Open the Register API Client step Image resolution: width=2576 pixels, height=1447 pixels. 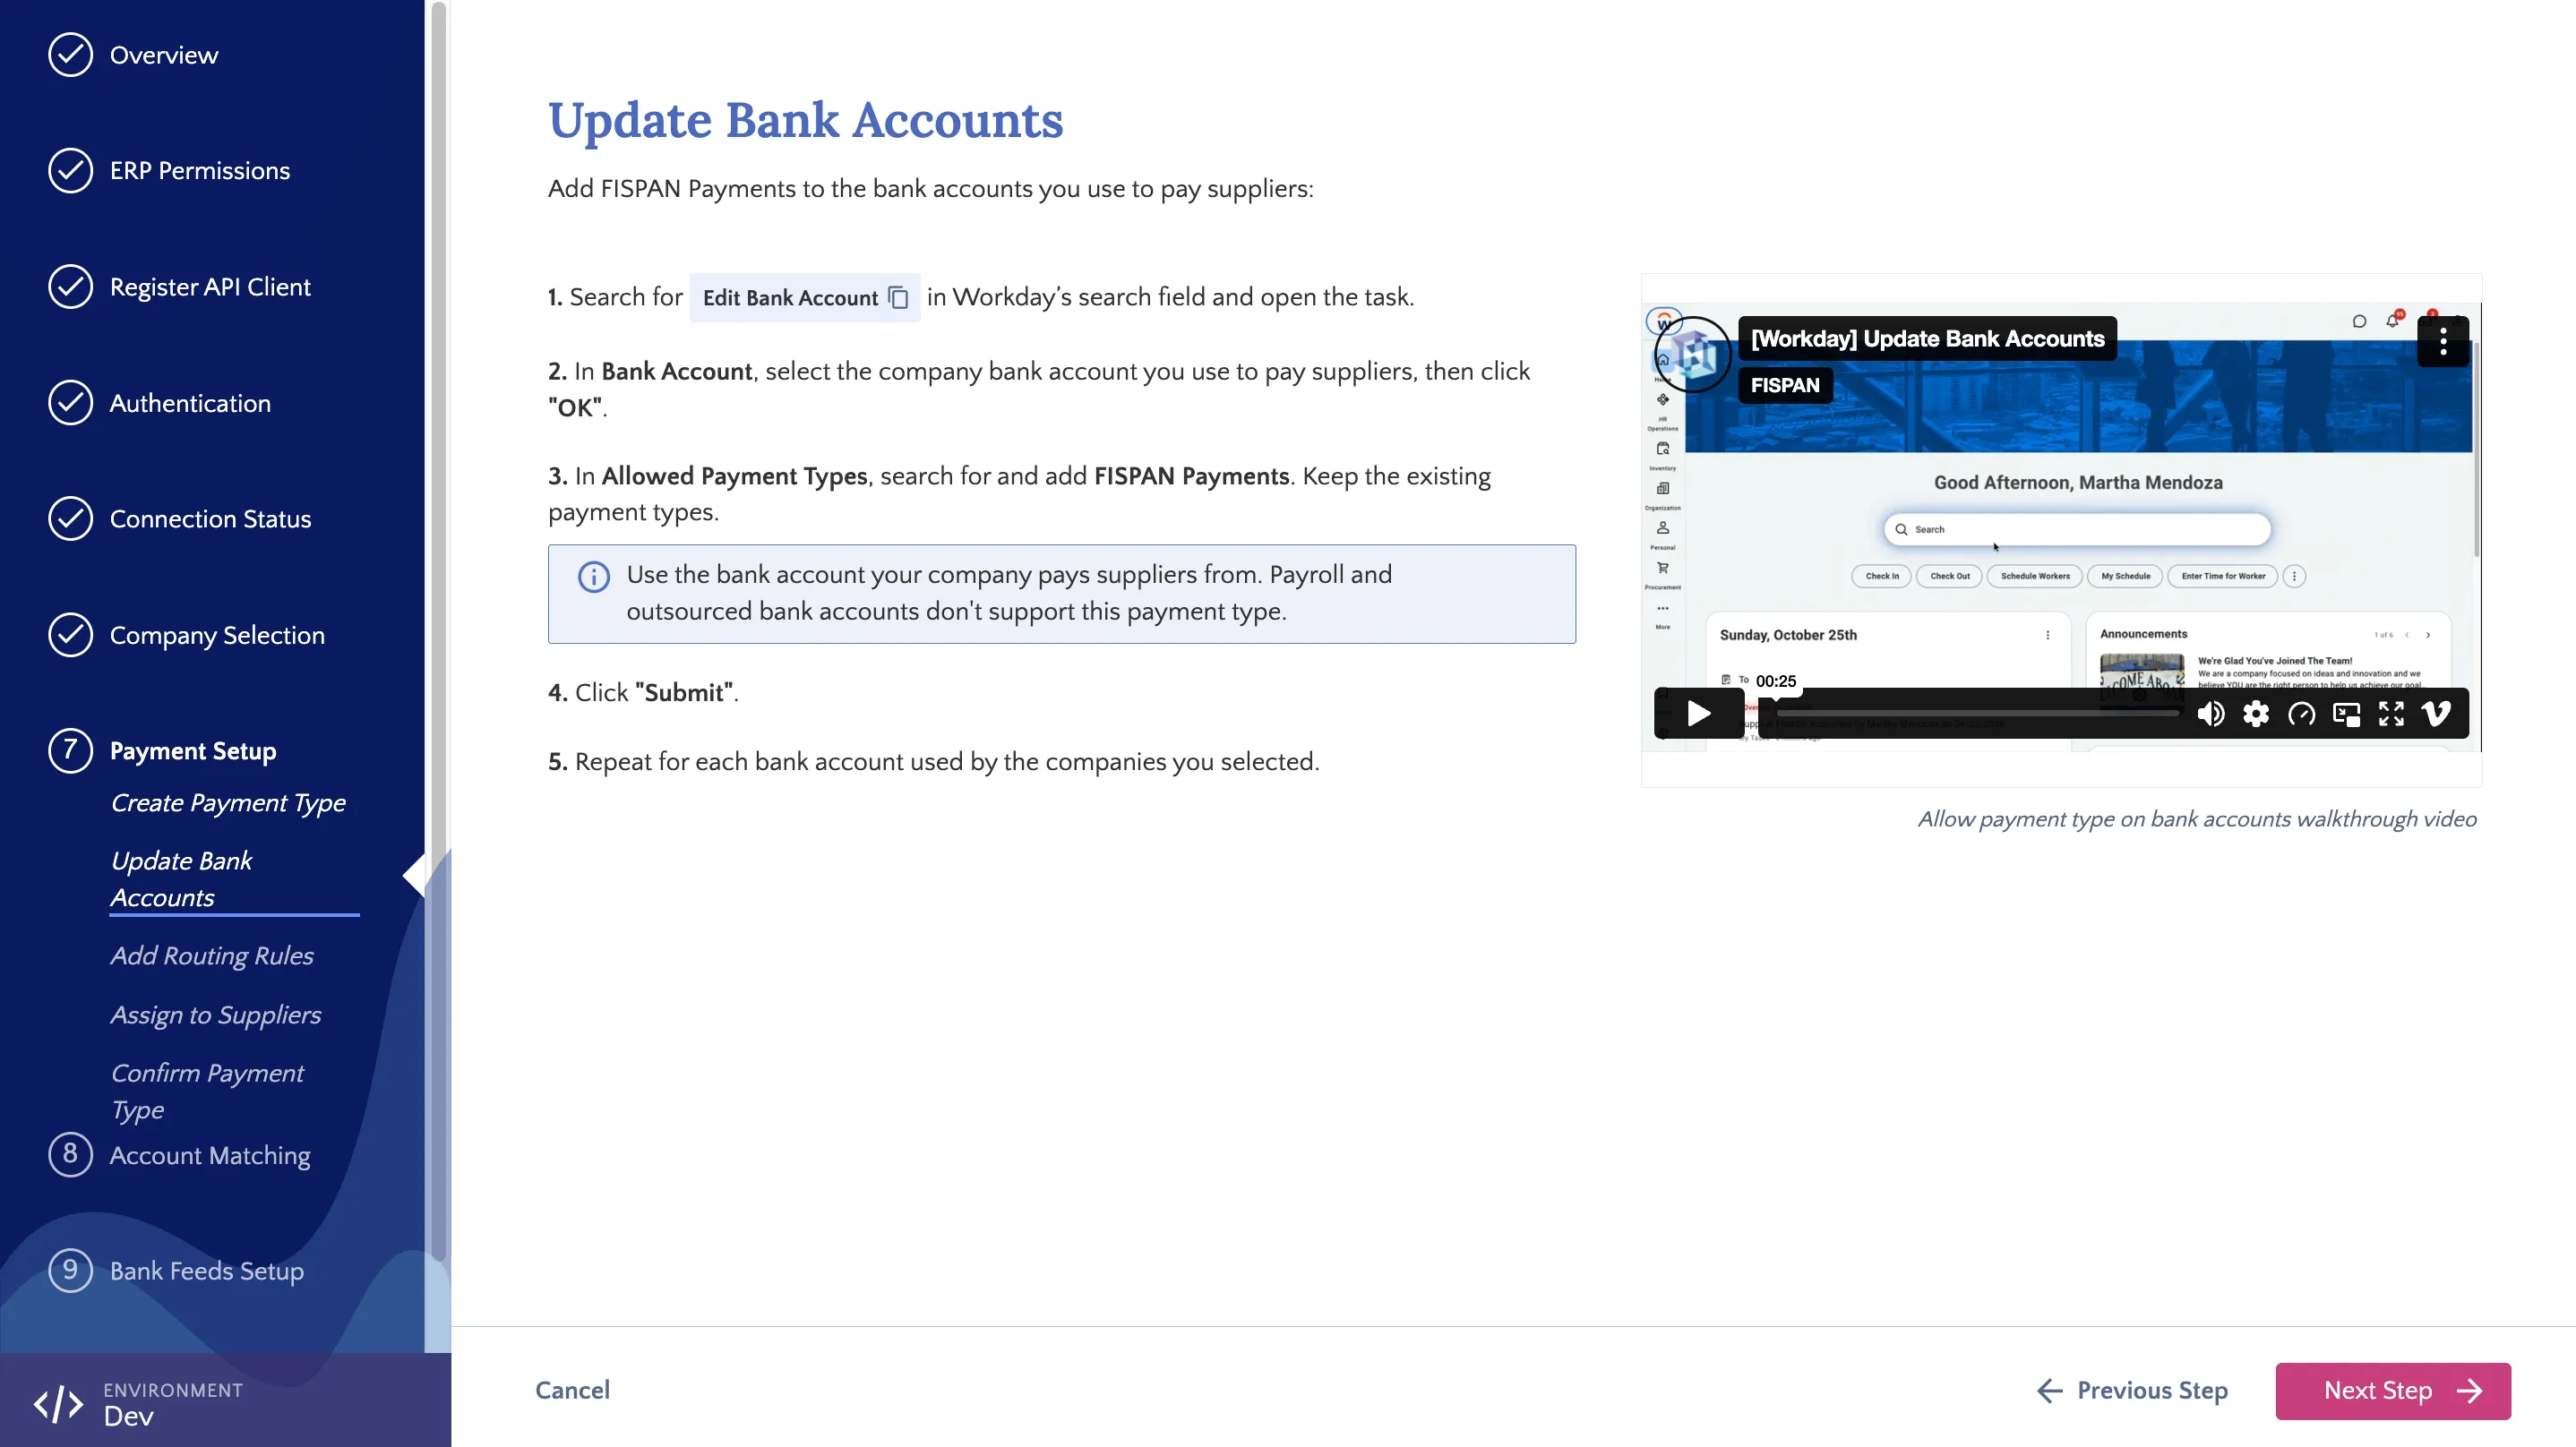coord(210,287)
